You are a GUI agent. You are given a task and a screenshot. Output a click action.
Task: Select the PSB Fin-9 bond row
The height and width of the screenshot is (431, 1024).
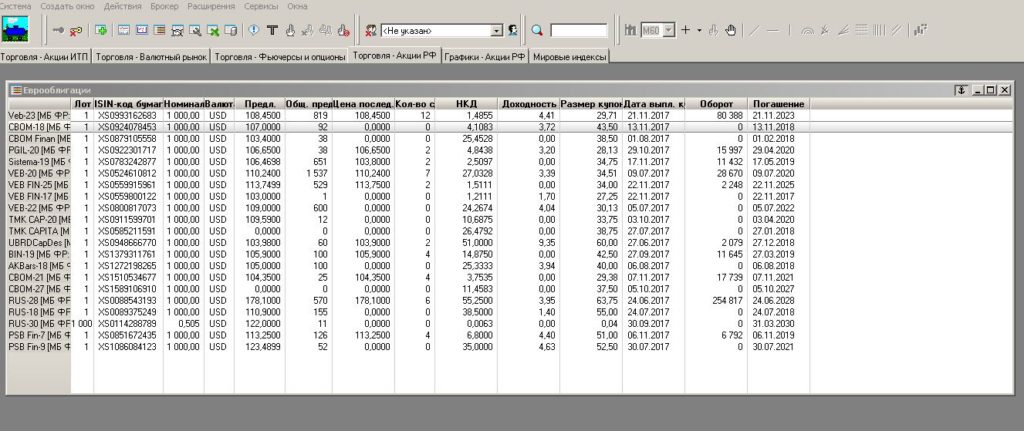[x=509, y=347]
